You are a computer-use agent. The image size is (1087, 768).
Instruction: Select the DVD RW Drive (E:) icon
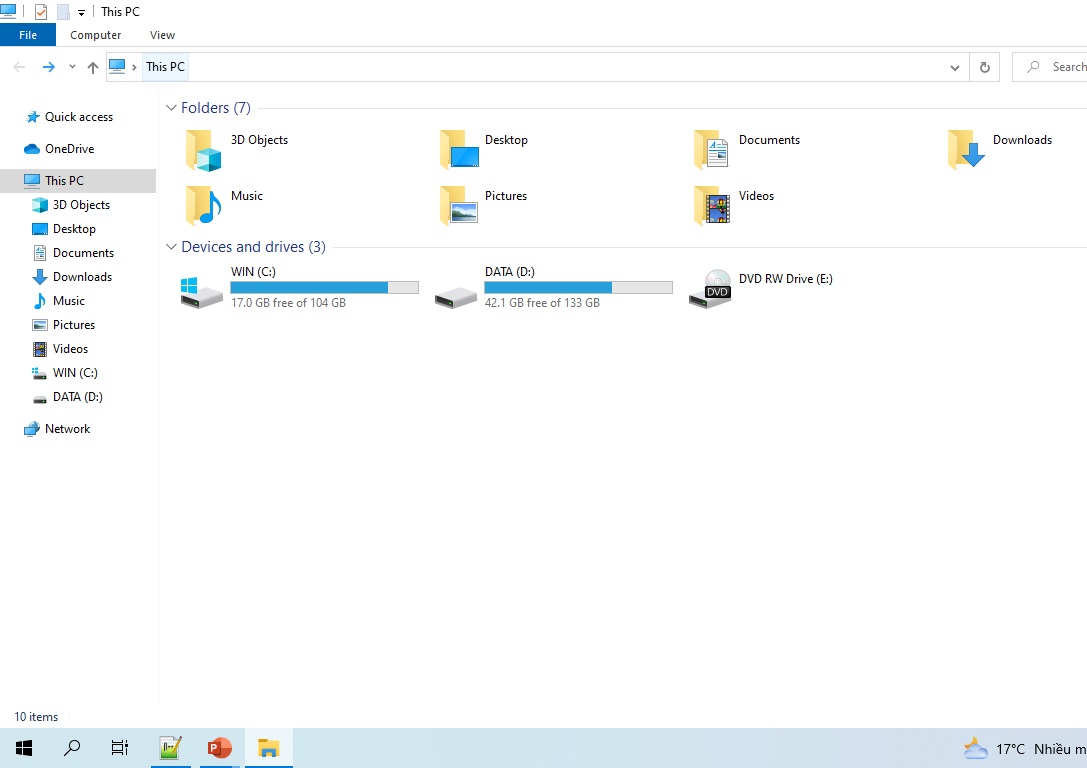tap(711, 288)
